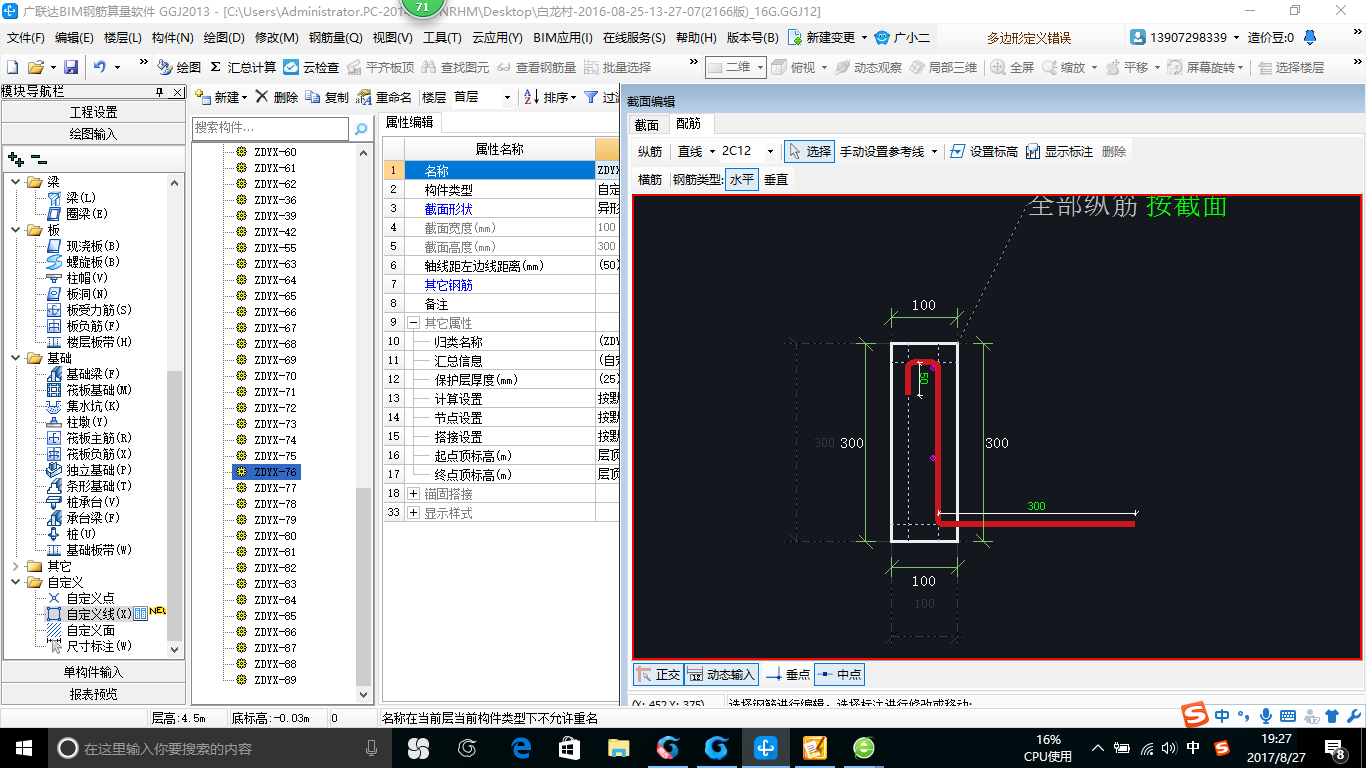Screen dimensions: 1366x768
Task: Click the Undo arrow icon
Action: click(x=100, y=67)
